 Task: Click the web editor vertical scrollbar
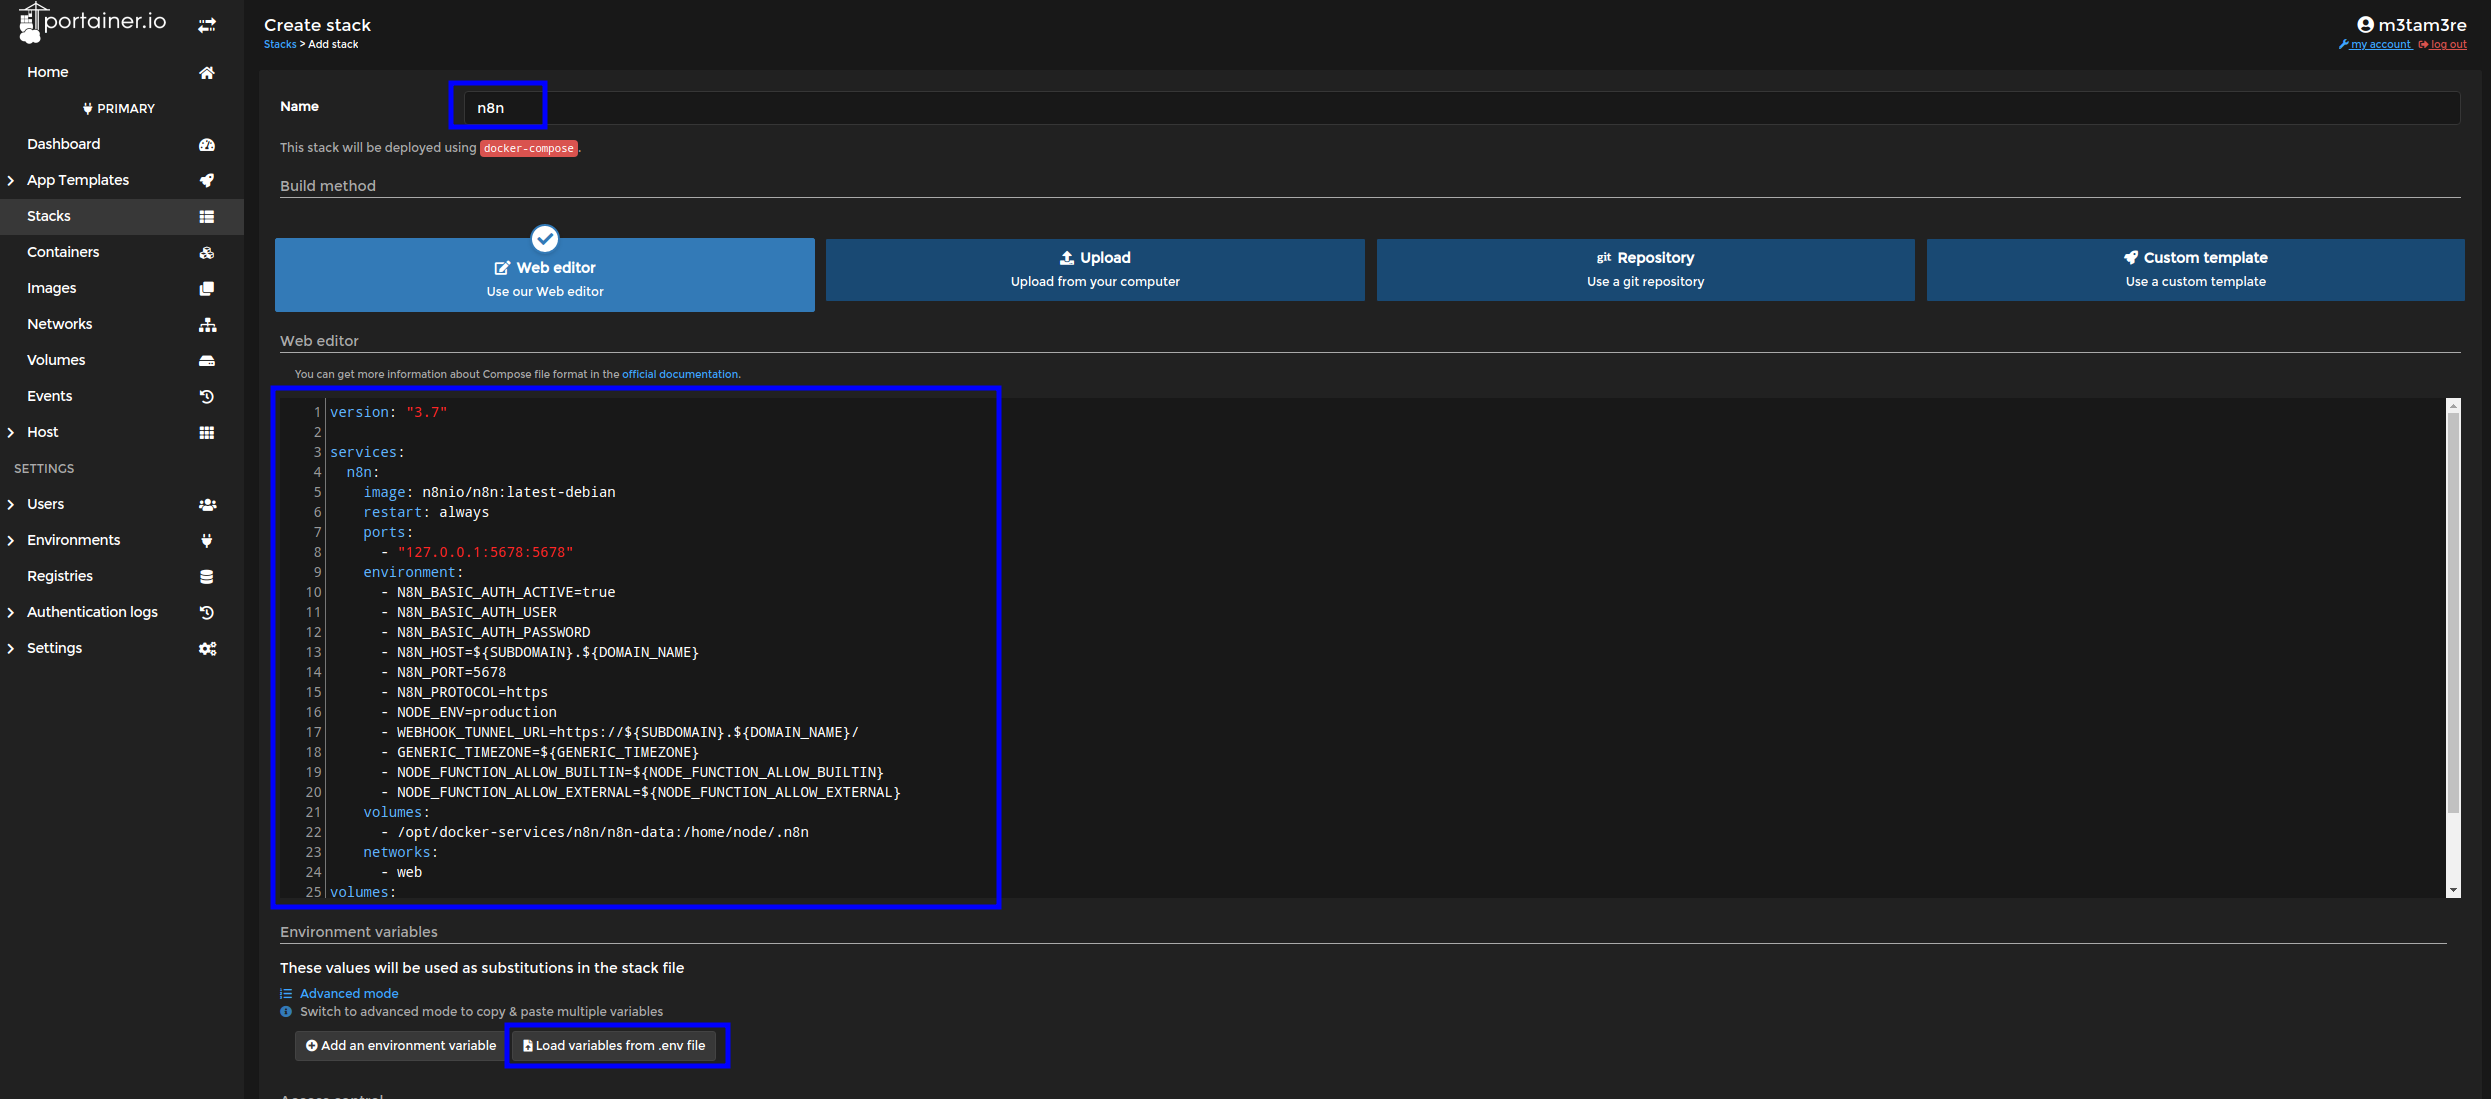point(2453,612)
